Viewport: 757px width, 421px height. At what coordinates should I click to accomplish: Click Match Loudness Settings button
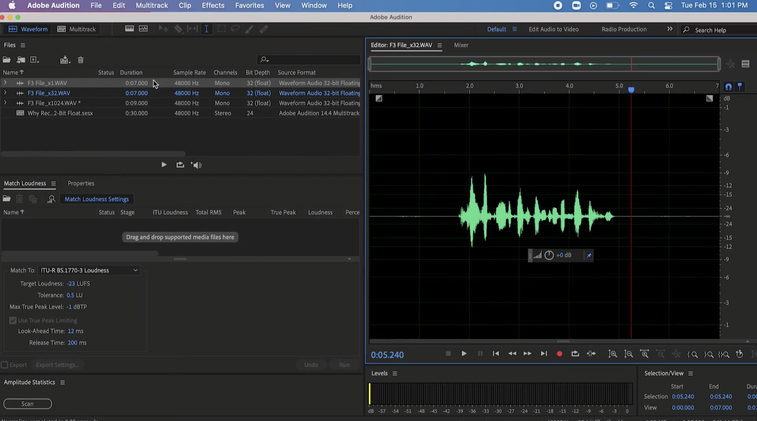(97, 199)
